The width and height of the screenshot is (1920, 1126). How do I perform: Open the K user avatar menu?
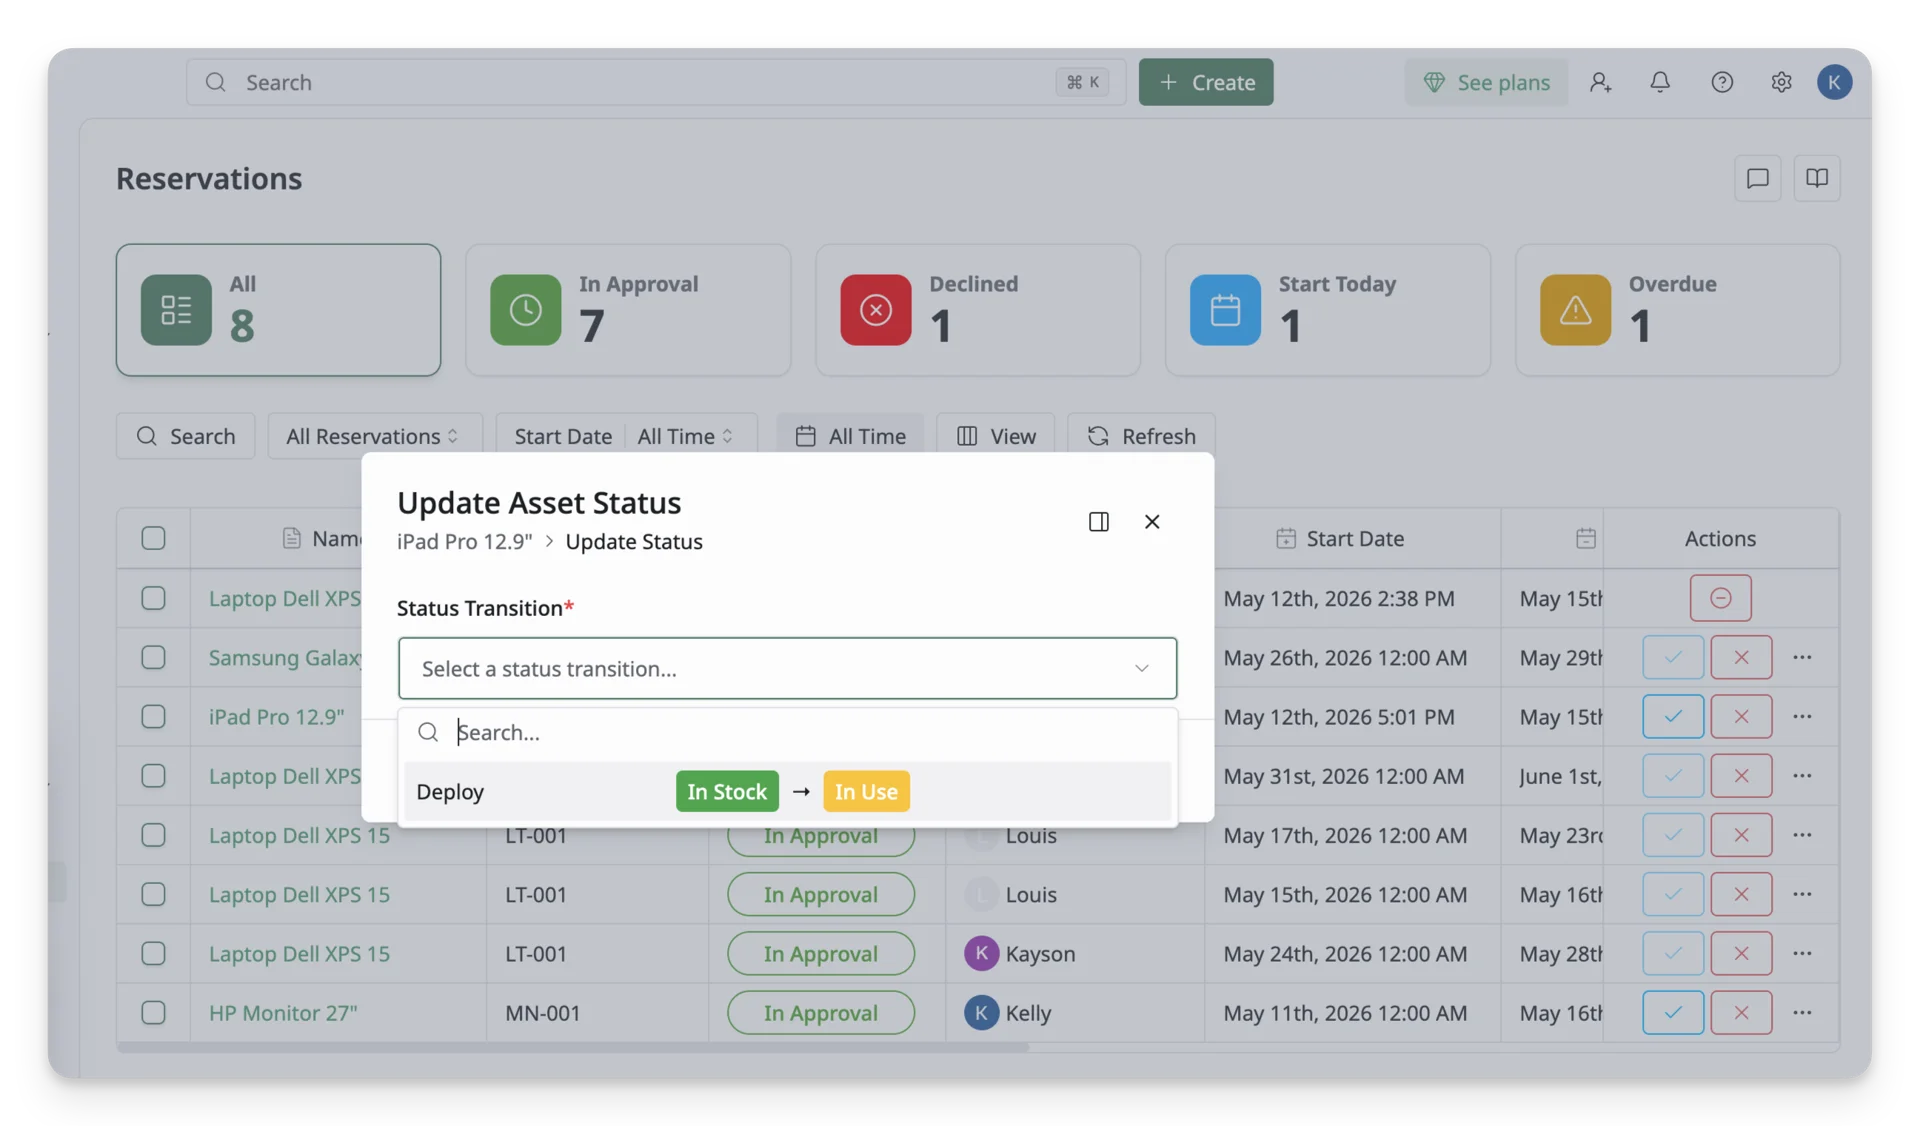coord(1834,82)
